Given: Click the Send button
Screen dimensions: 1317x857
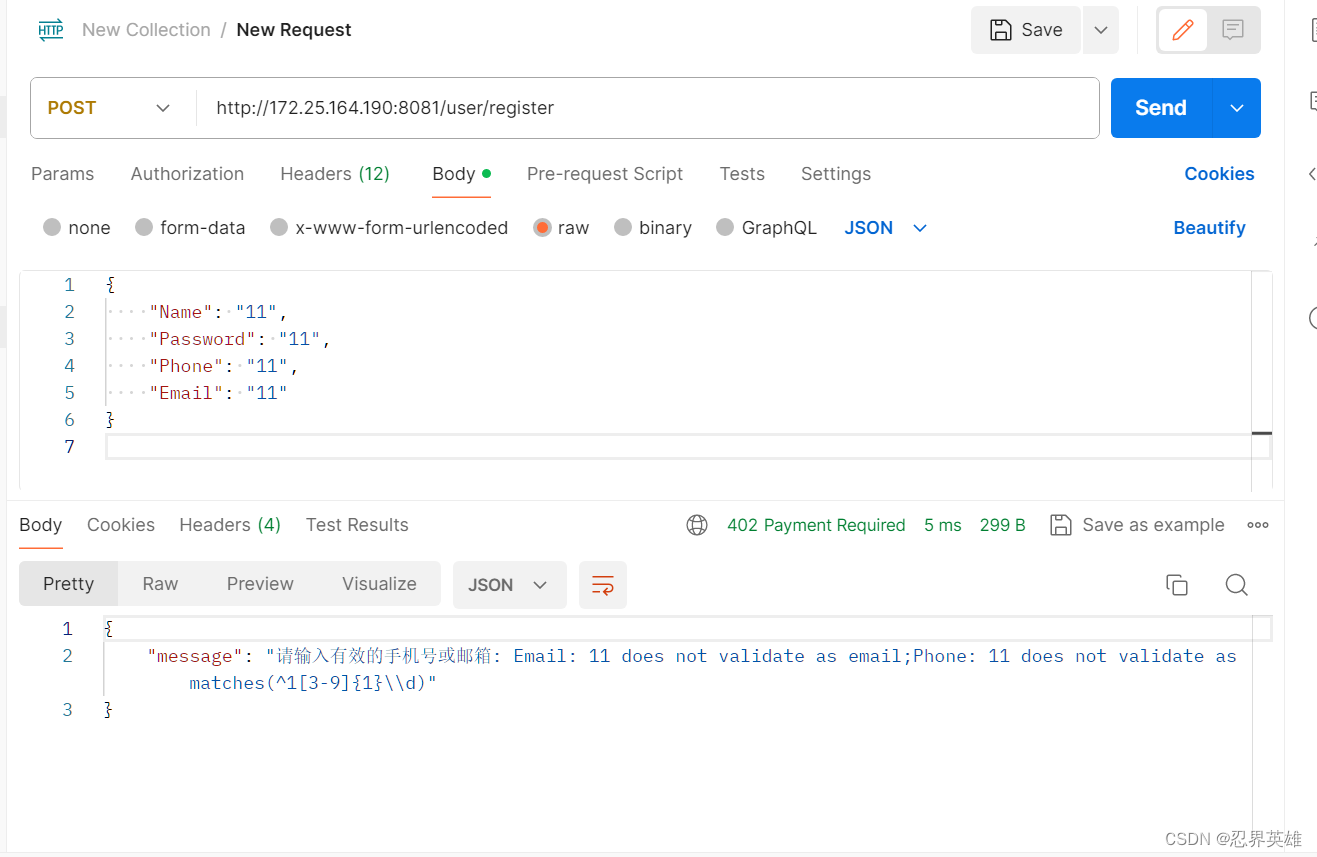Looking at the screenshot, I should 1161,108.
